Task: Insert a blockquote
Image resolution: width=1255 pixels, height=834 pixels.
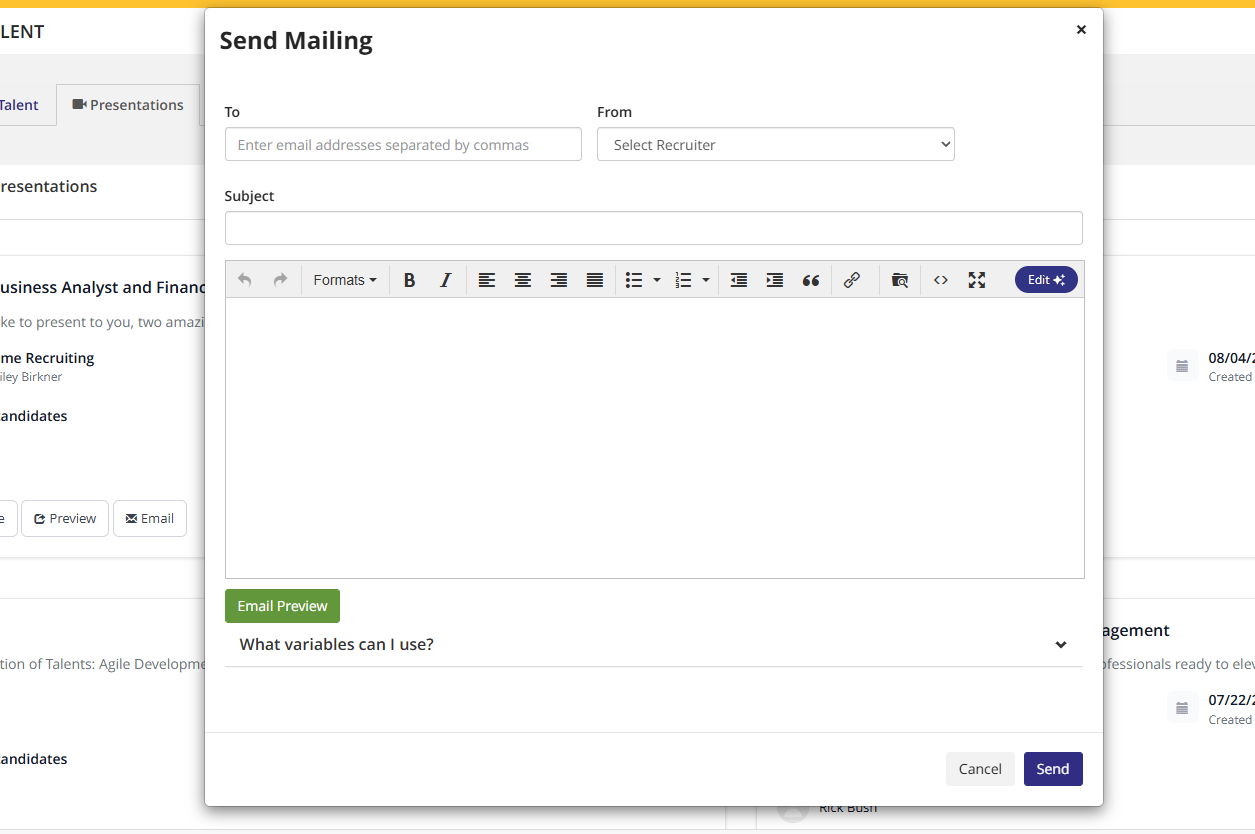Action: 810,280
